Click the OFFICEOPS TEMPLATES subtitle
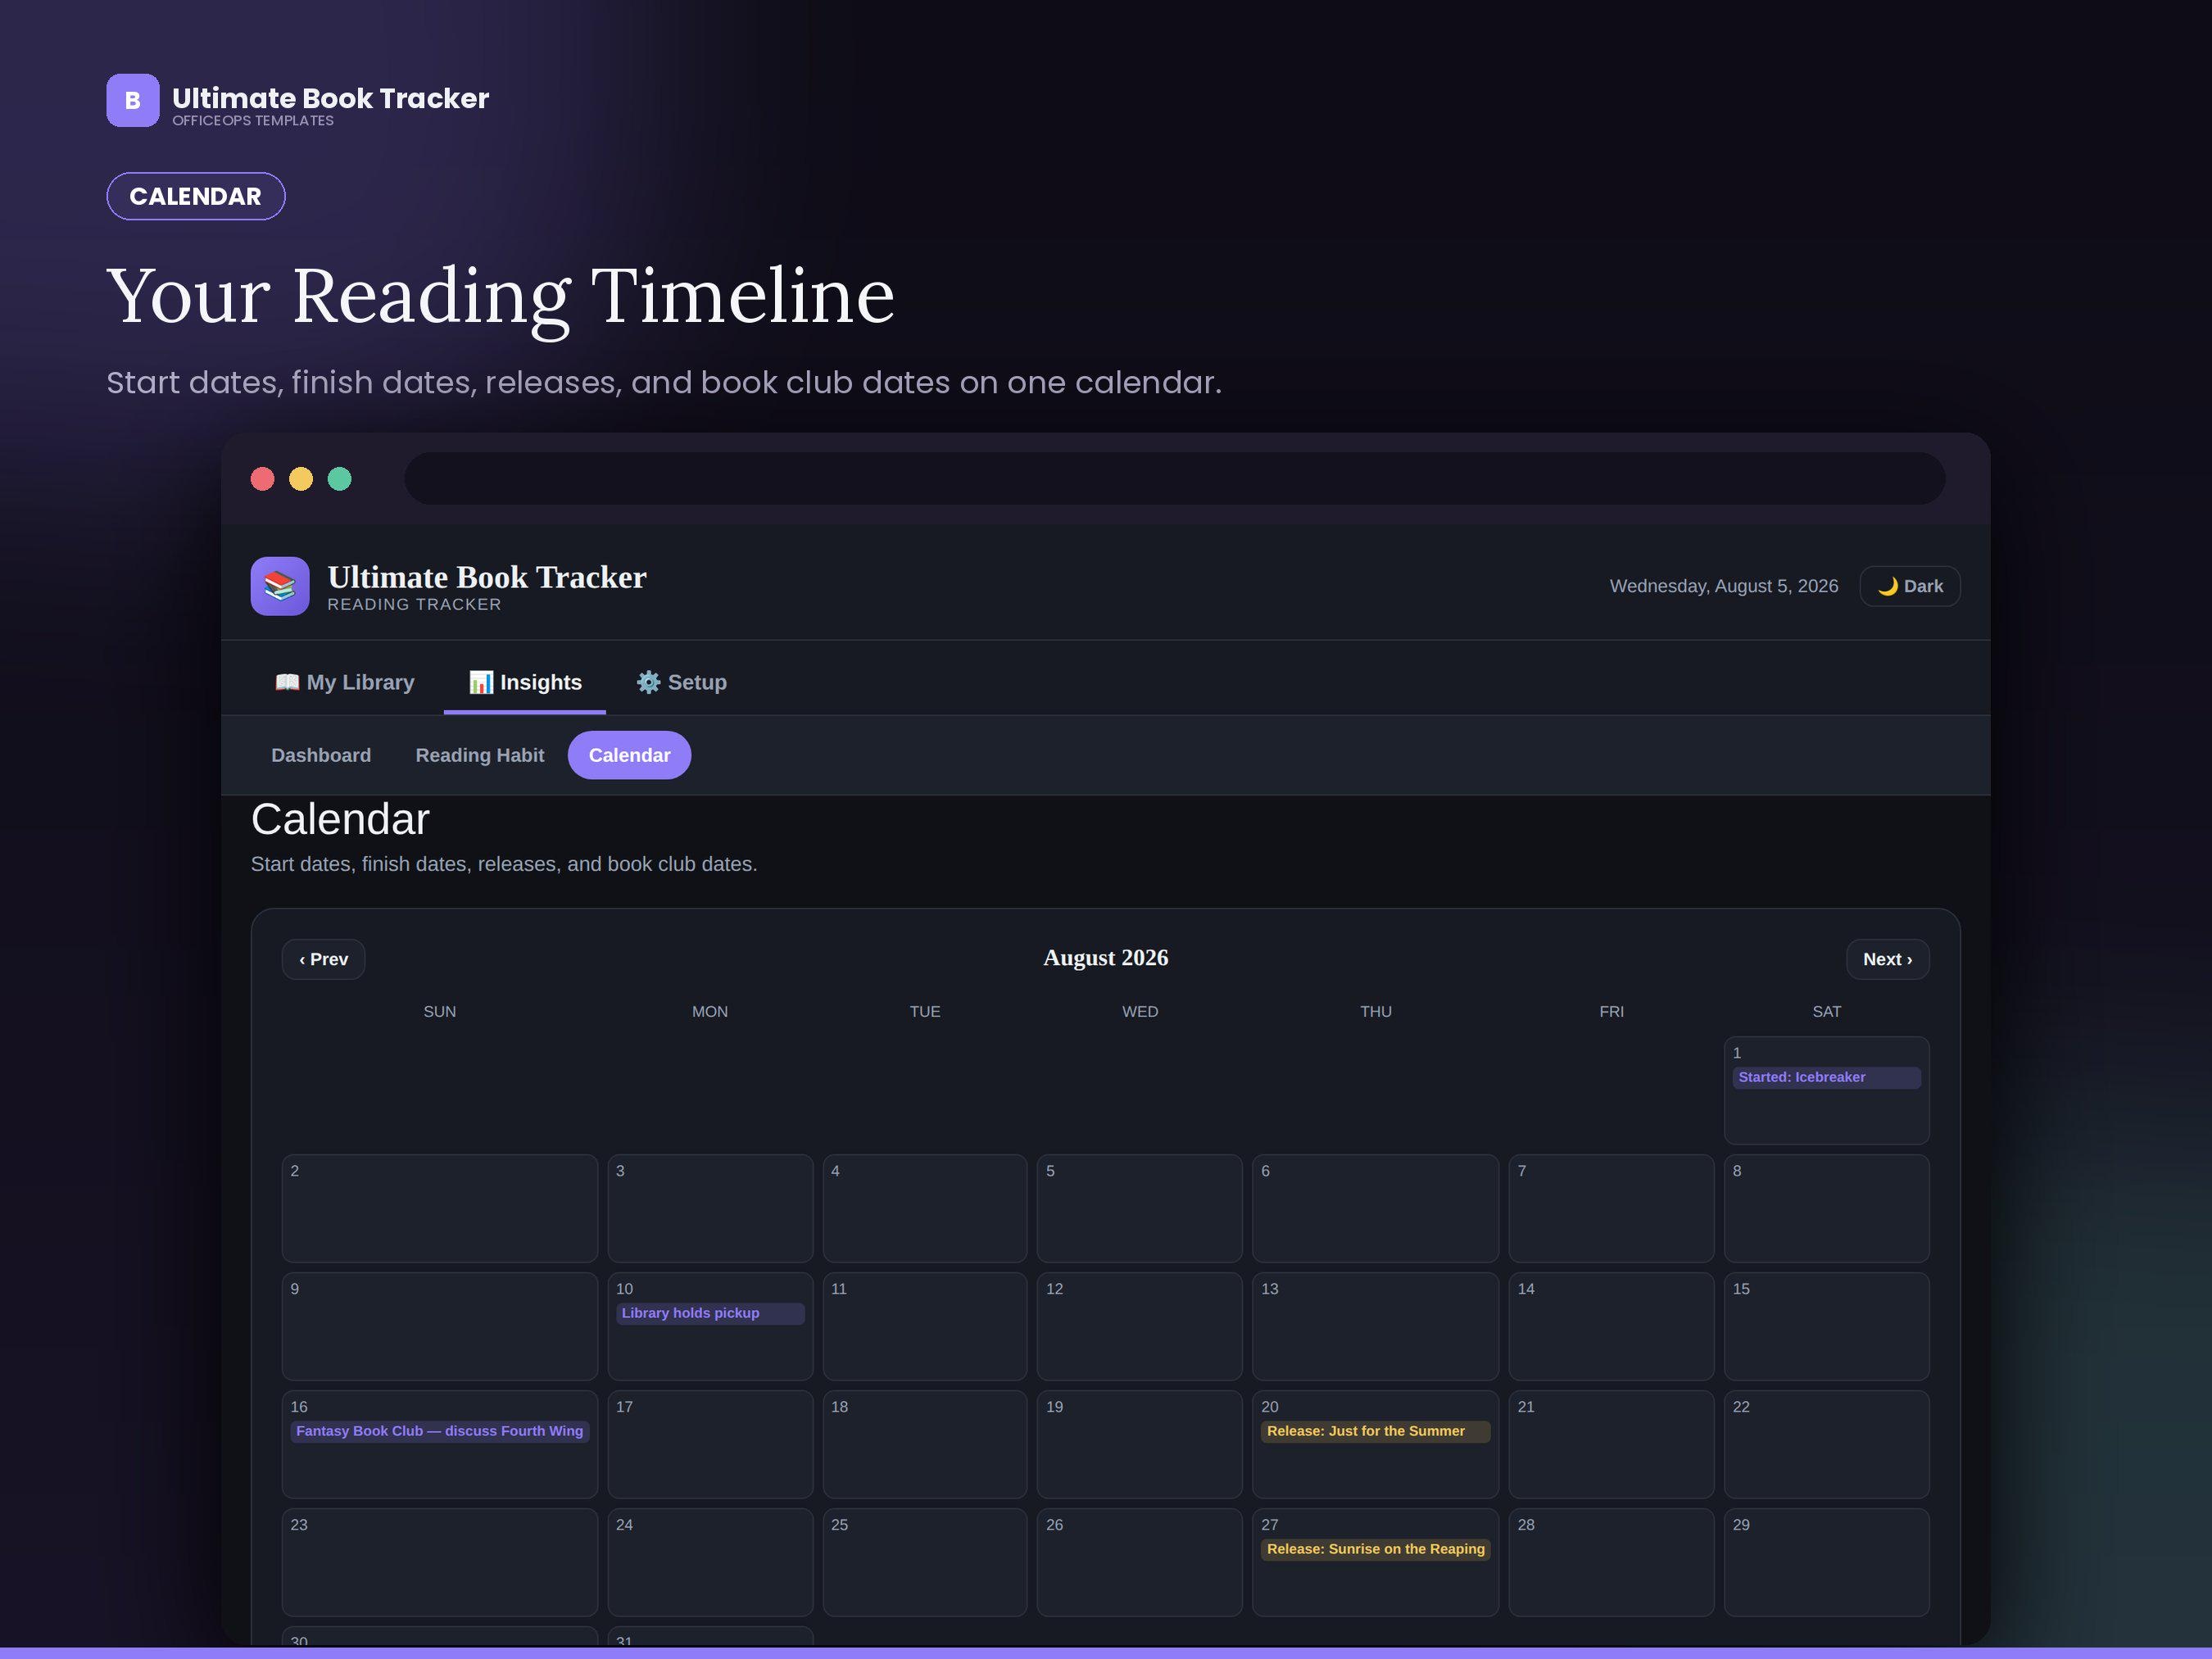2212x1659 pixels. pos(253,121)
